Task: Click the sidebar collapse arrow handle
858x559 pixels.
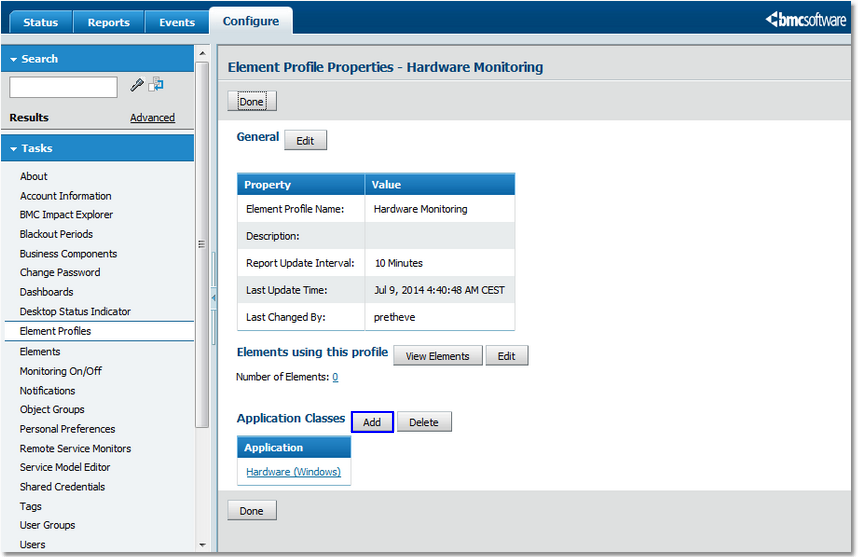Action: [213, 298]
